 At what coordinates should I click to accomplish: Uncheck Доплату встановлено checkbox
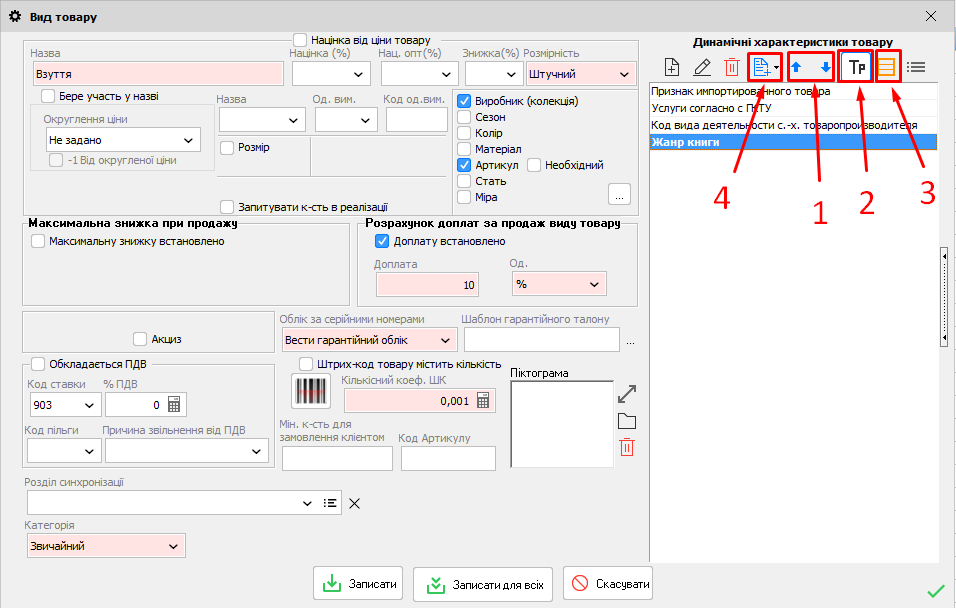(381, 241)
